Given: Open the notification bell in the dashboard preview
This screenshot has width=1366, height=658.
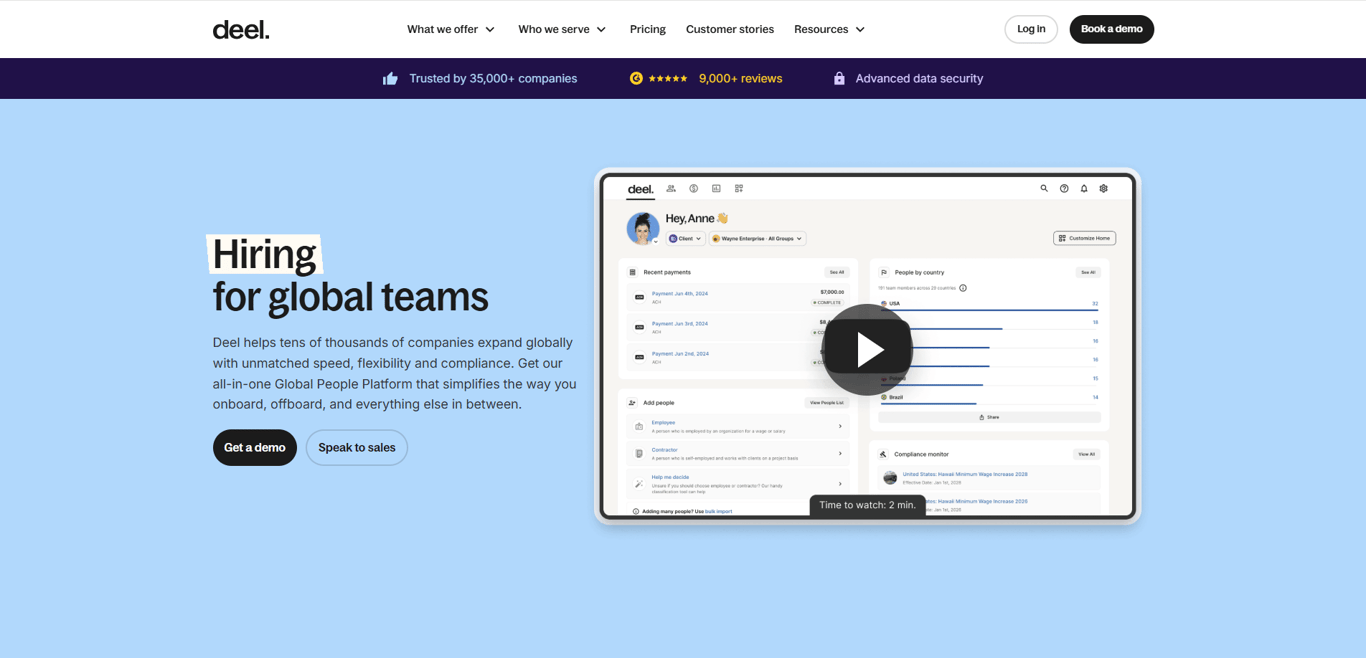Looking at the screenshot, I should (x=1084, y=188).
